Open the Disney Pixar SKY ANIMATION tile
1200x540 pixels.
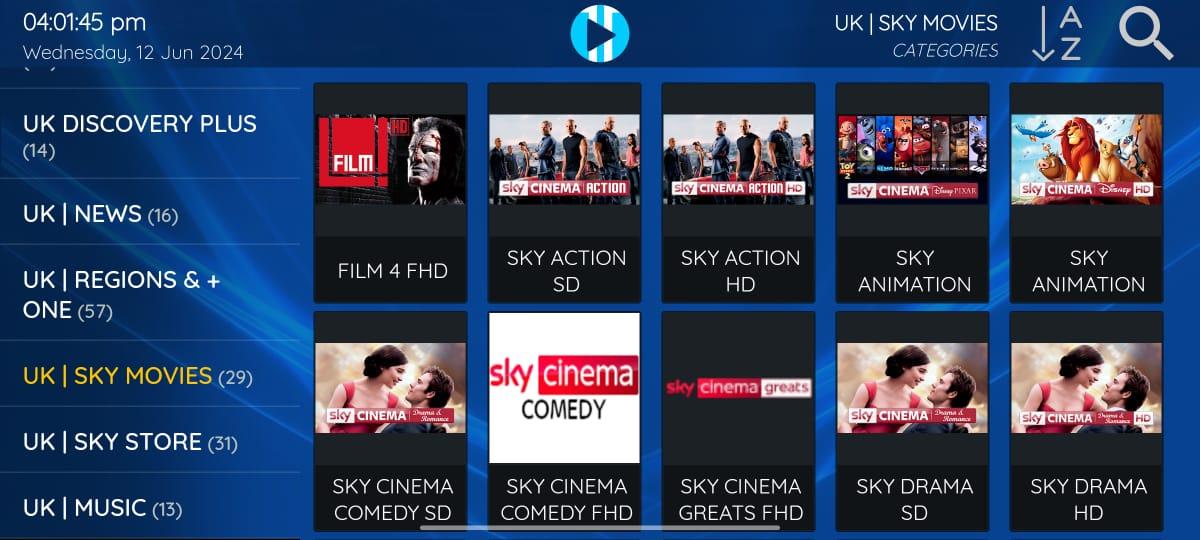[x=914, y=192]
